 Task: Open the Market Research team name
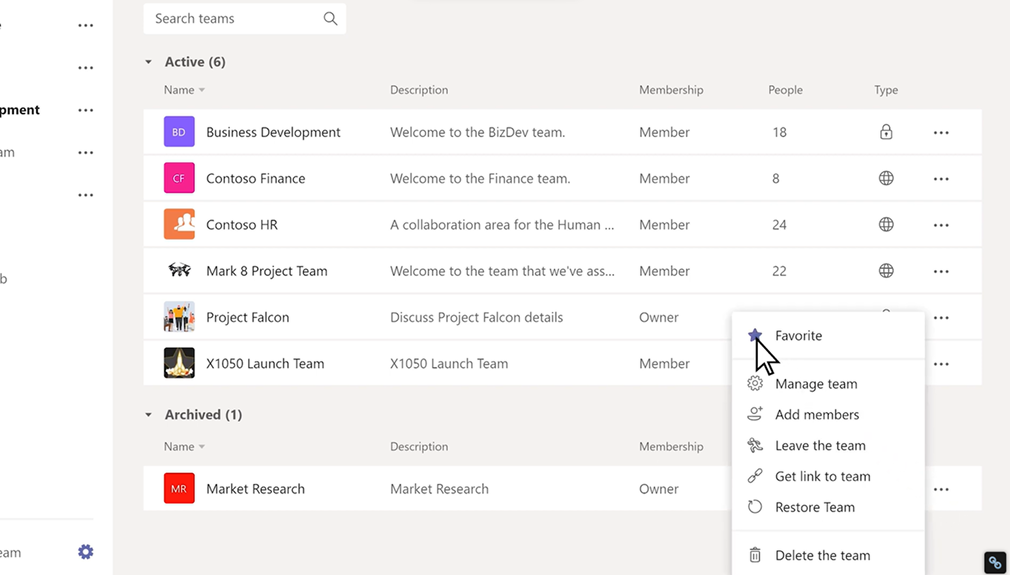(x=255, y=489)
